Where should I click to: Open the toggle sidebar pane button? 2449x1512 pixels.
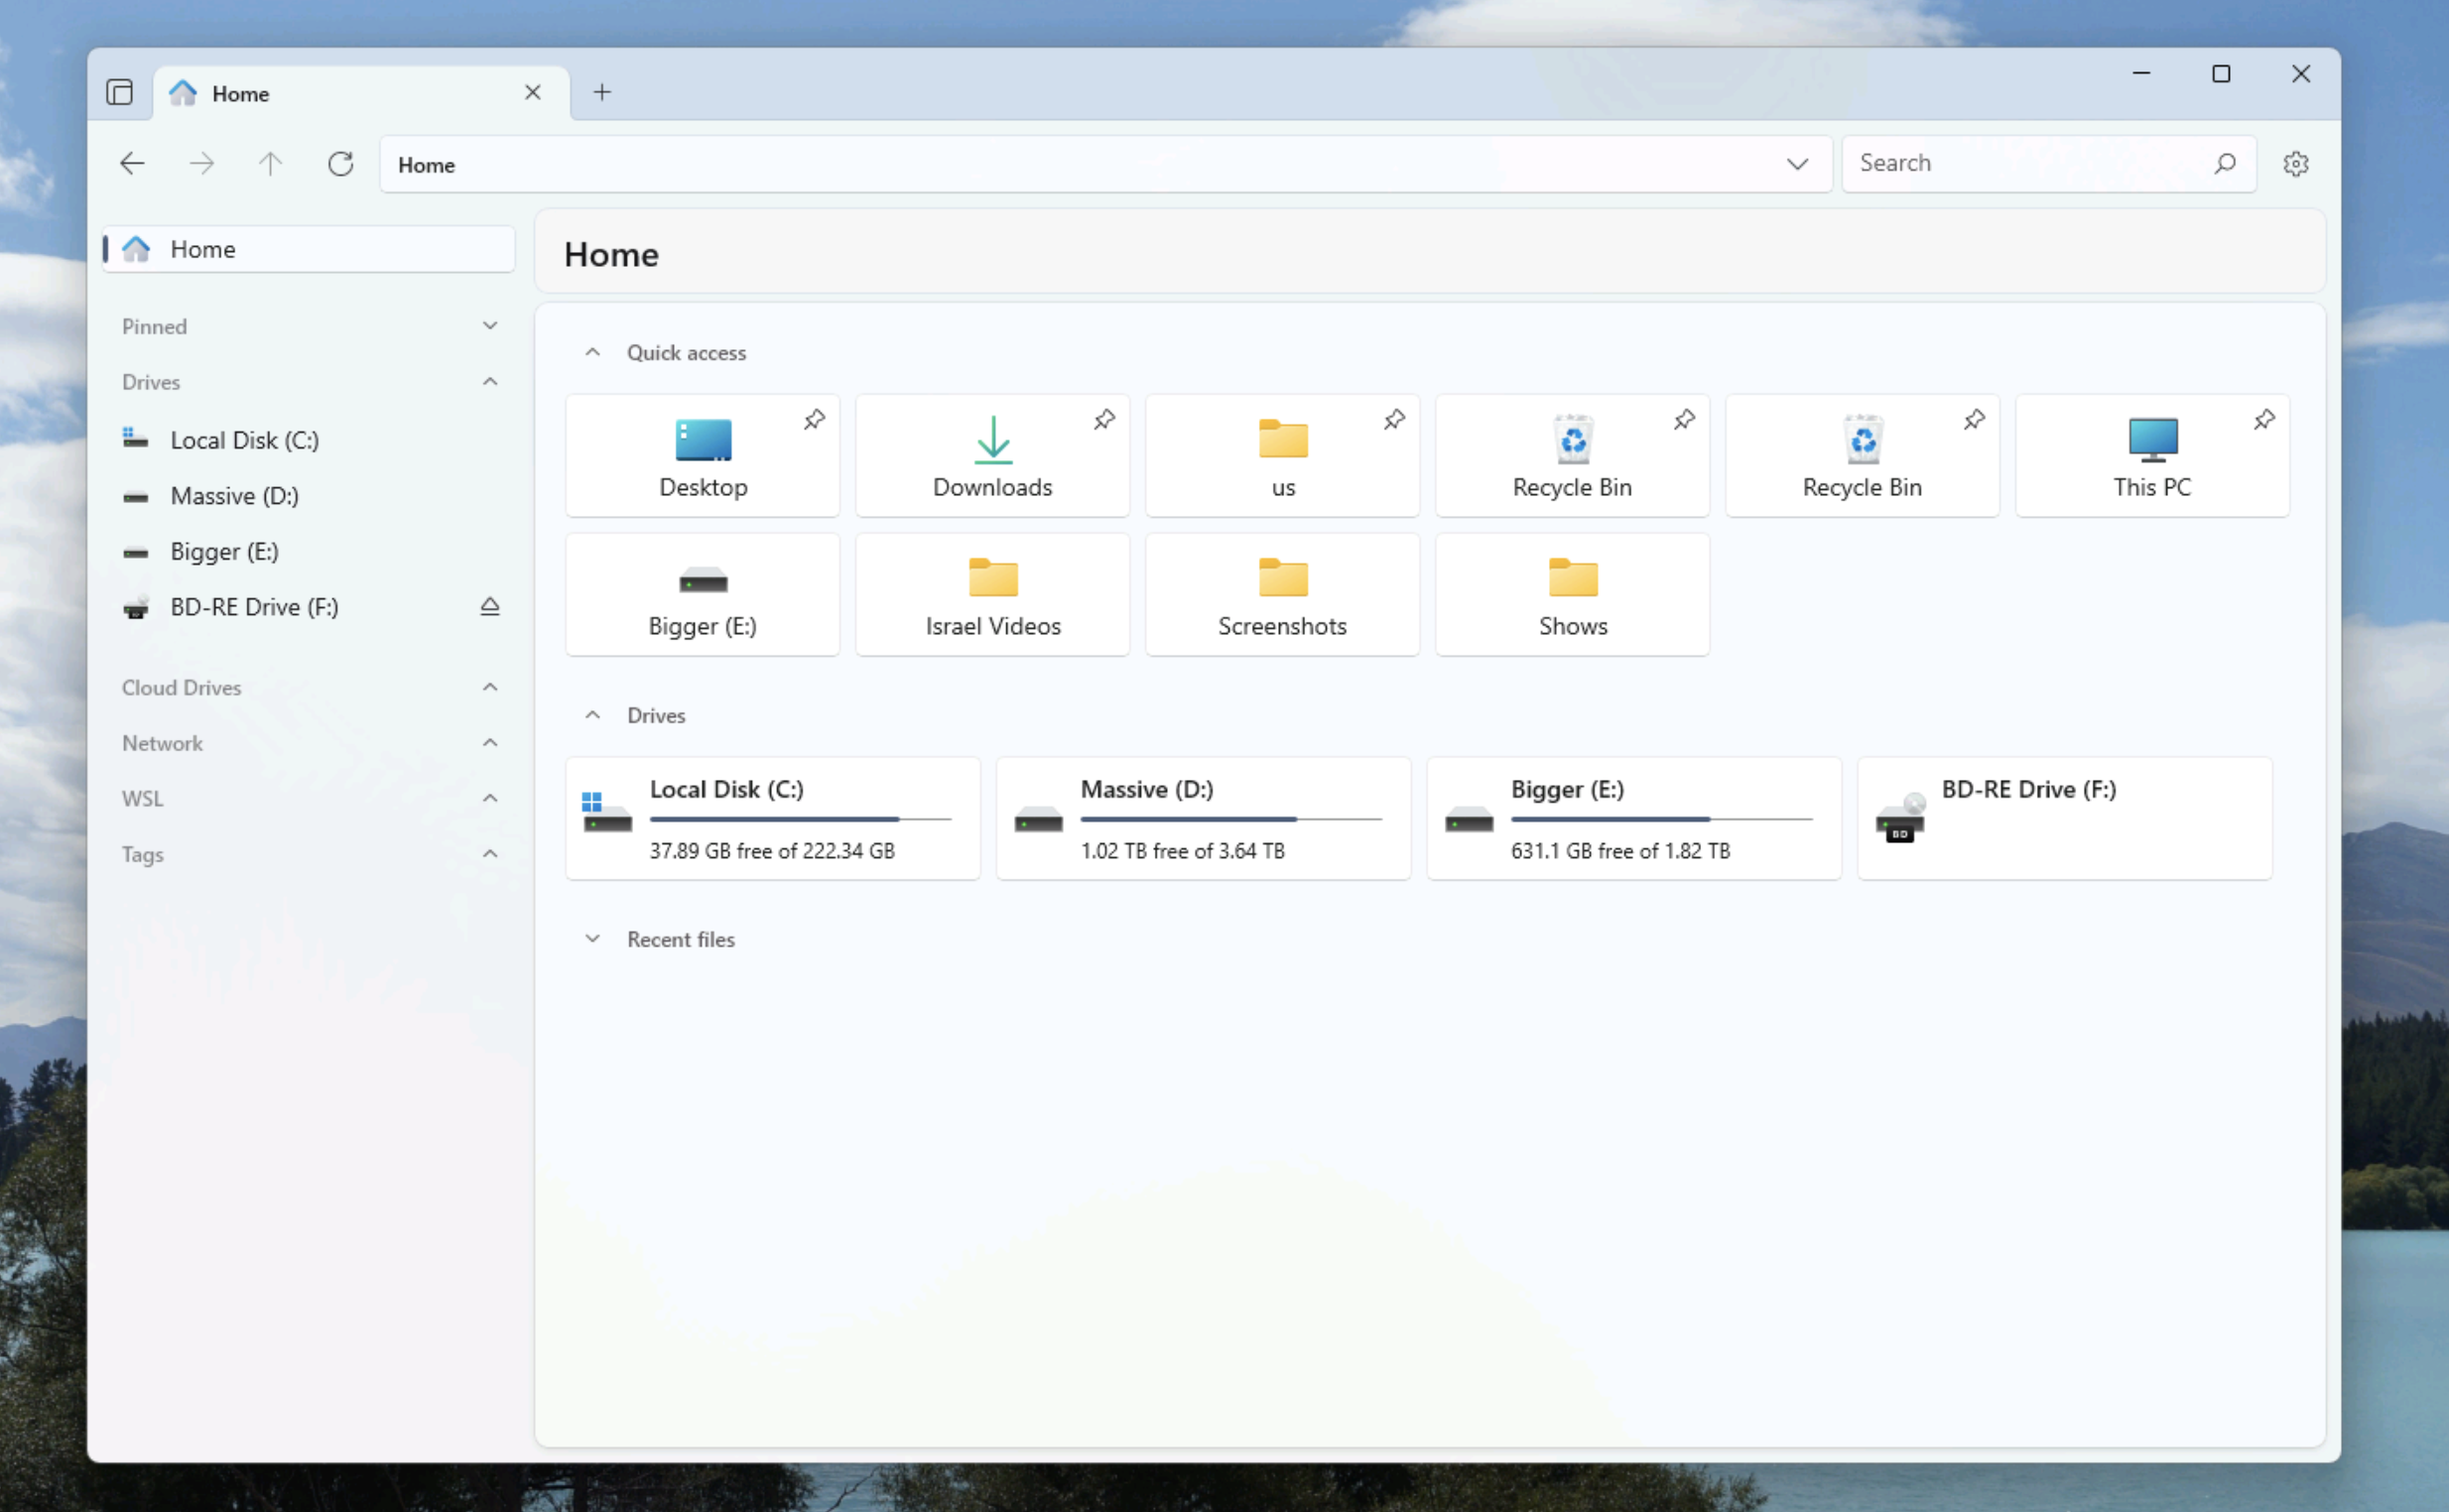click(119, 91)
